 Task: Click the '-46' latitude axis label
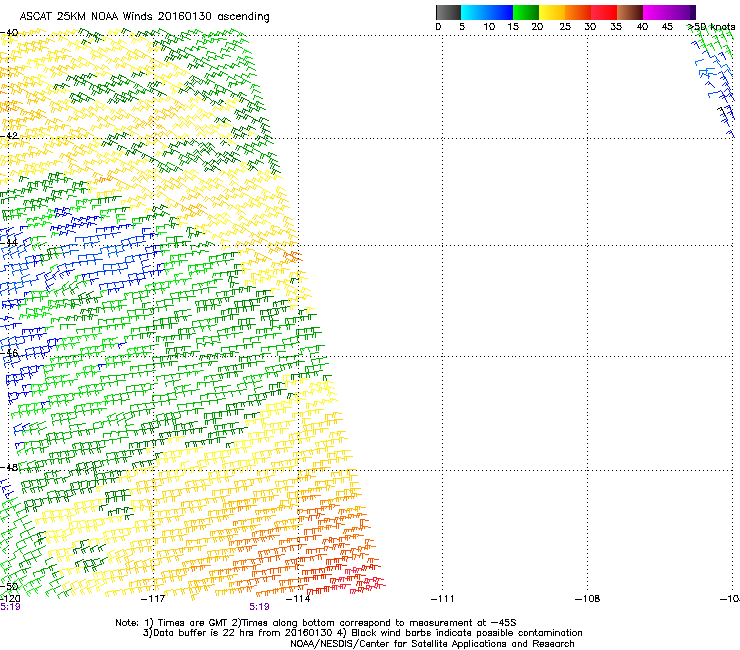pos(9,353)
